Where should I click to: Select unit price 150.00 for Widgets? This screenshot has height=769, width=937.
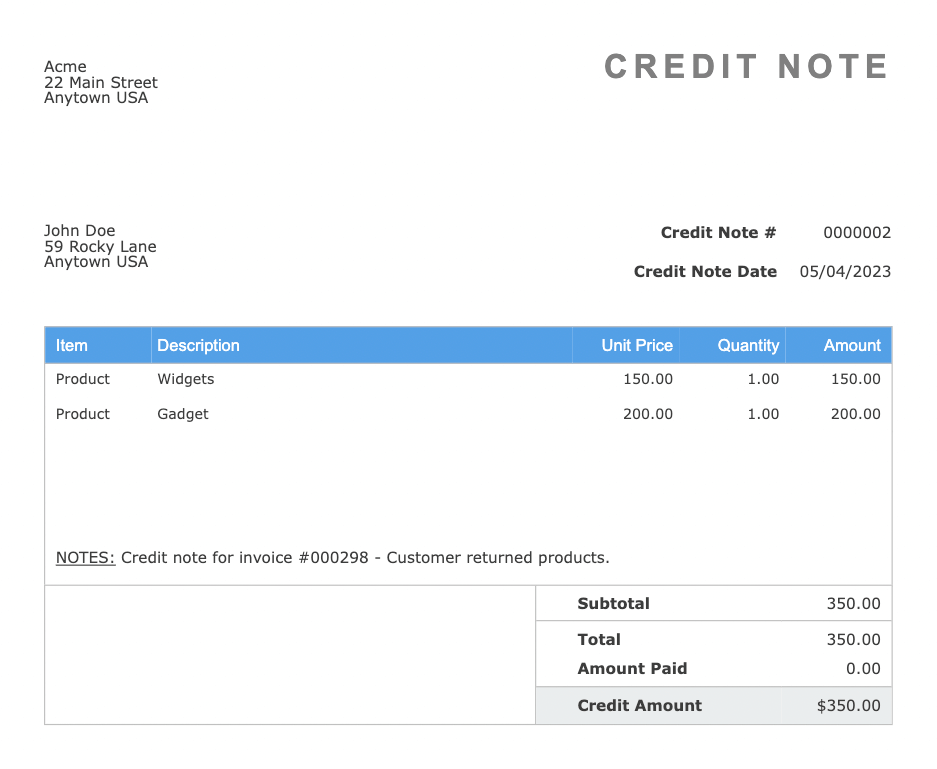648,379
